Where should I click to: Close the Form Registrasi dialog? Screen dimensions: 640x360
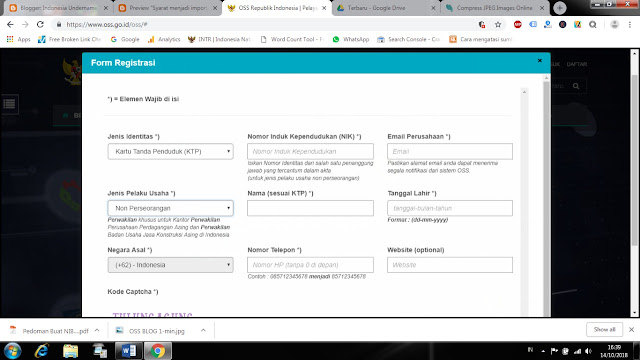(540, 60)
